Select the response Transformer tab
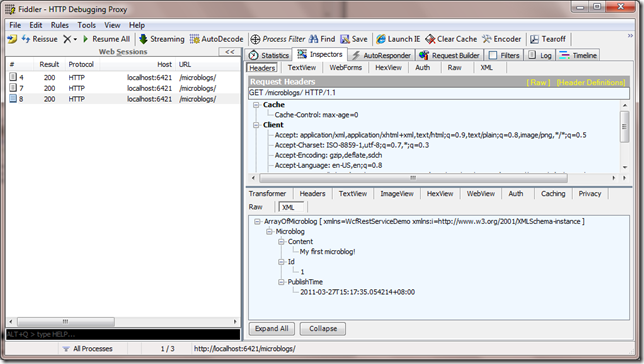 point(268,194)
